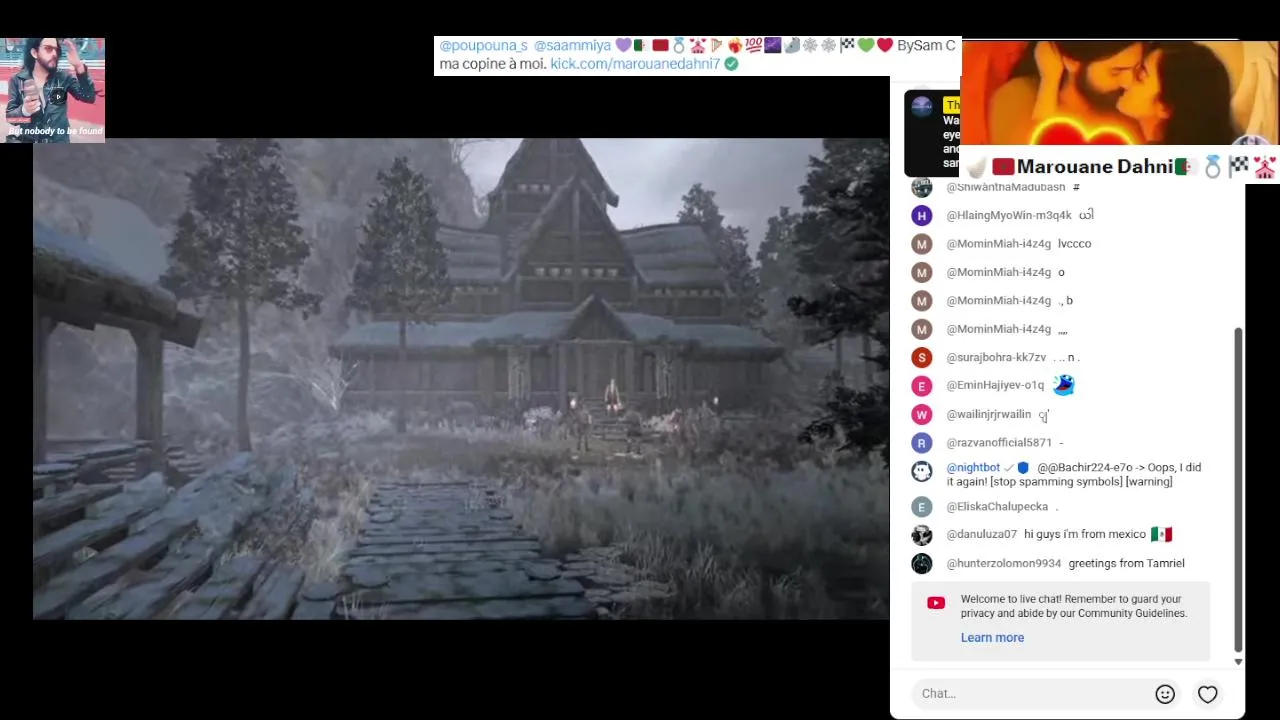
Task: Click the @saammiya mention
Action: [572, 46]
